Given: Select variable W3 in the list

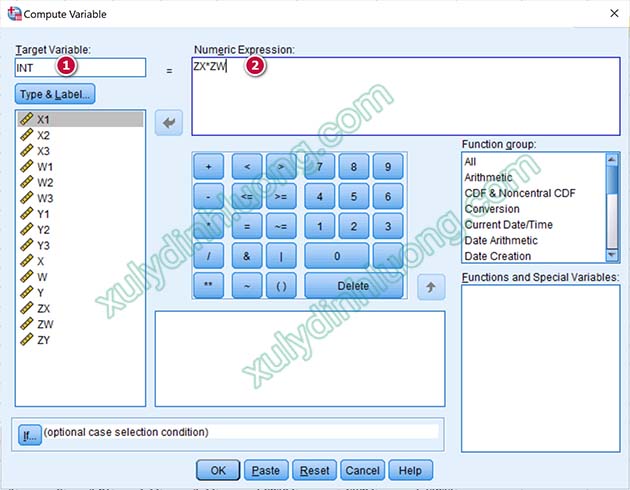Looking at the screenshot, I should click(x=80, y=198).
